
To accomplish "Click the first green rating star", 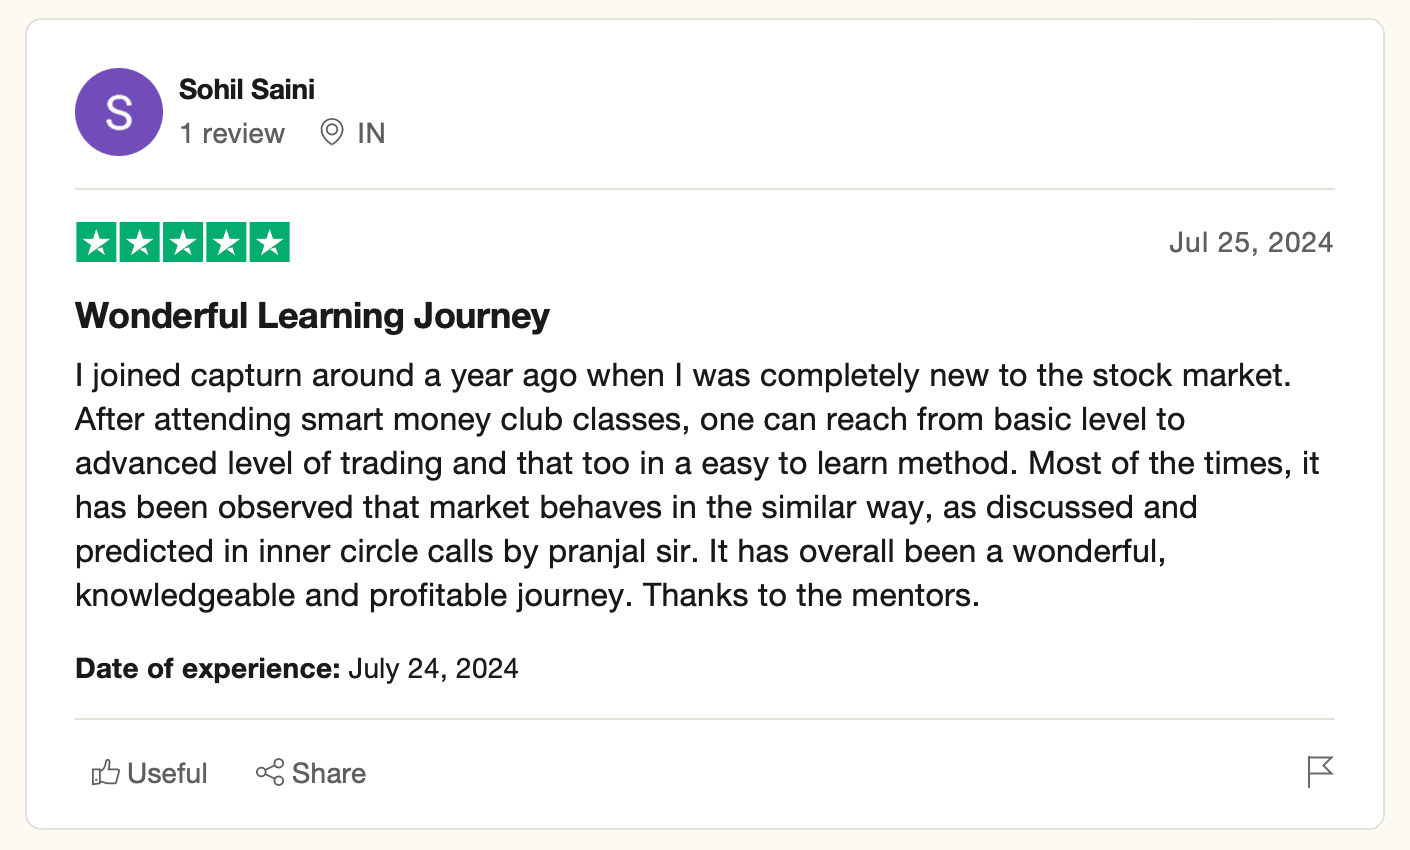I will coord(97,243).
